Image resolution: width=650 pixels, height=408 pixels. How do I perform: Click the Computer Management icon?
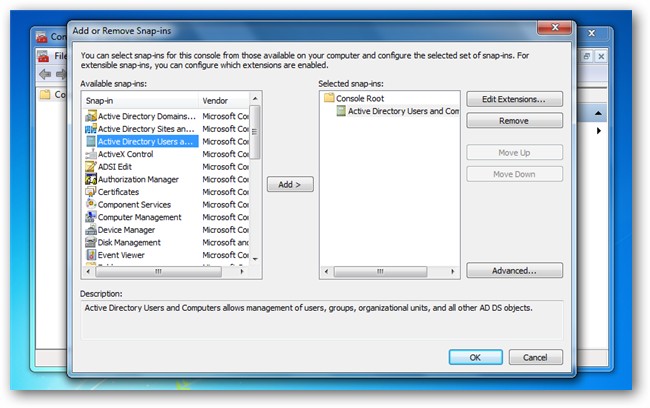[x=90, y=217]
